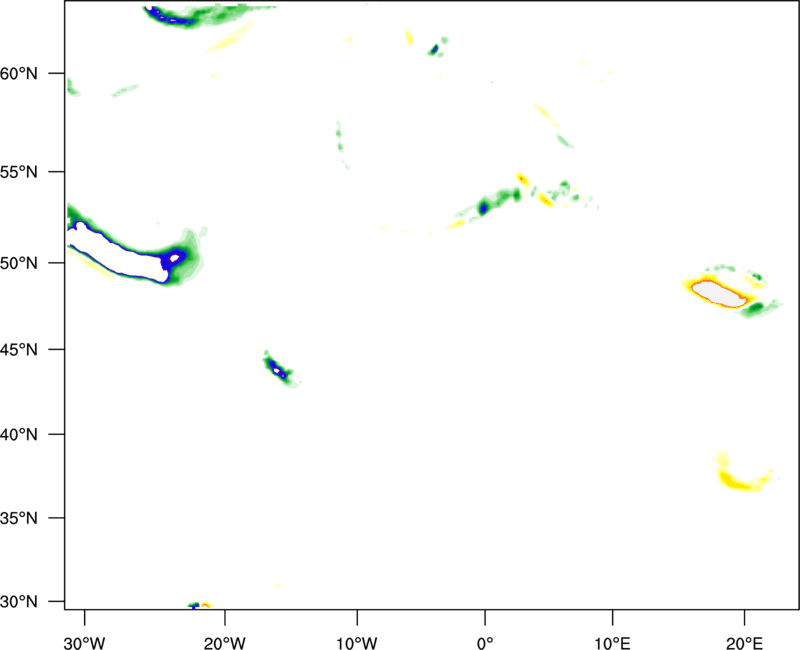Viewport: 800px width, 650px height.
Task: Click the 50°N latitude label
Action: 19,263
